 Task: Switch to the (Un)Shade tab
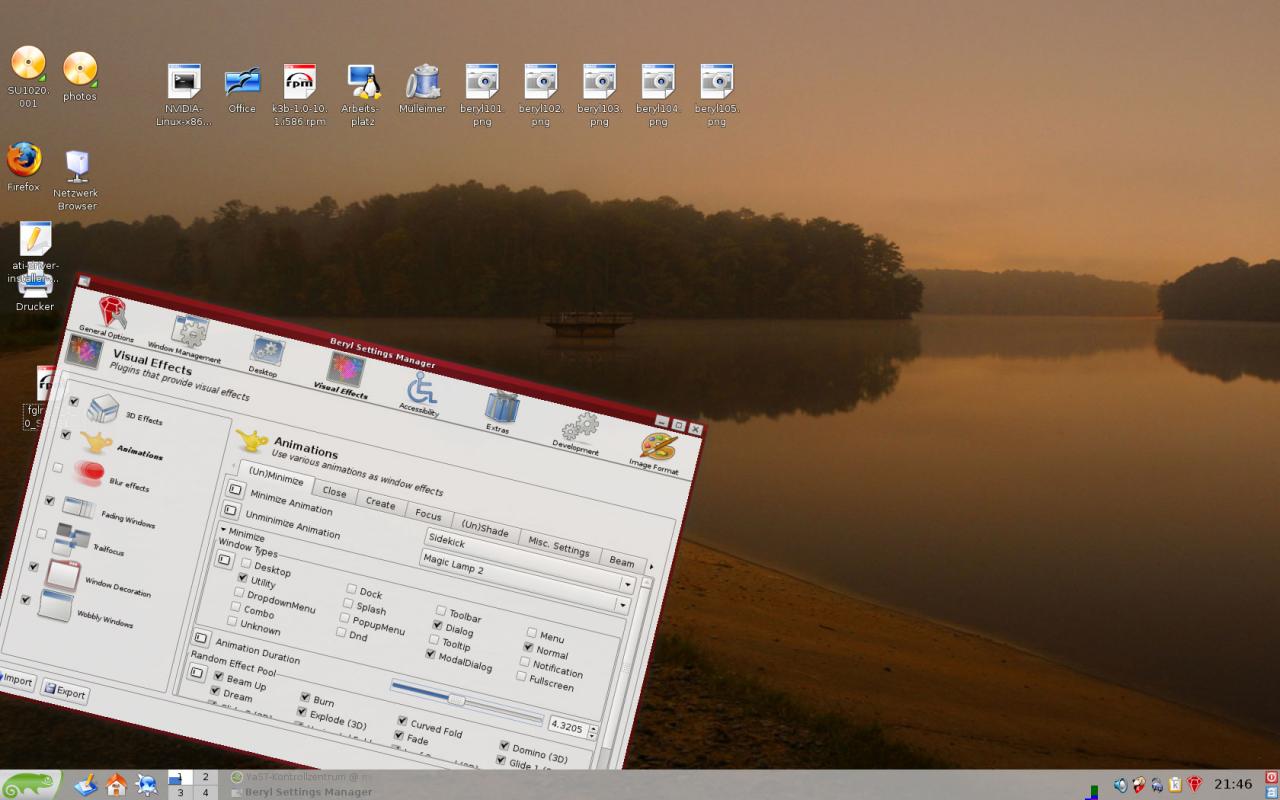(x=485, y=529)
